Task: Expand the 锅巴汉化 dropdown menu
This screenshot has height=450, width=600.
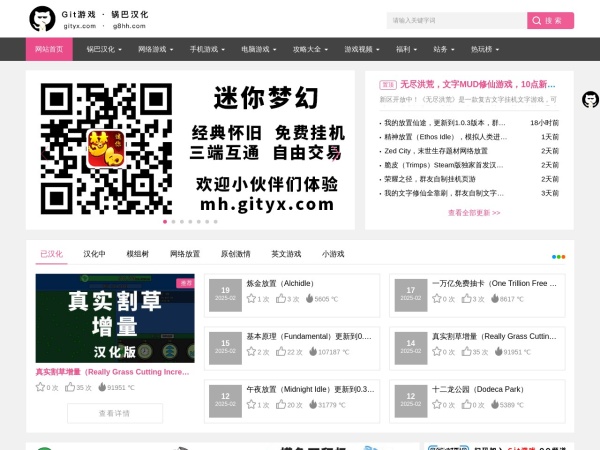Action: 102,48
